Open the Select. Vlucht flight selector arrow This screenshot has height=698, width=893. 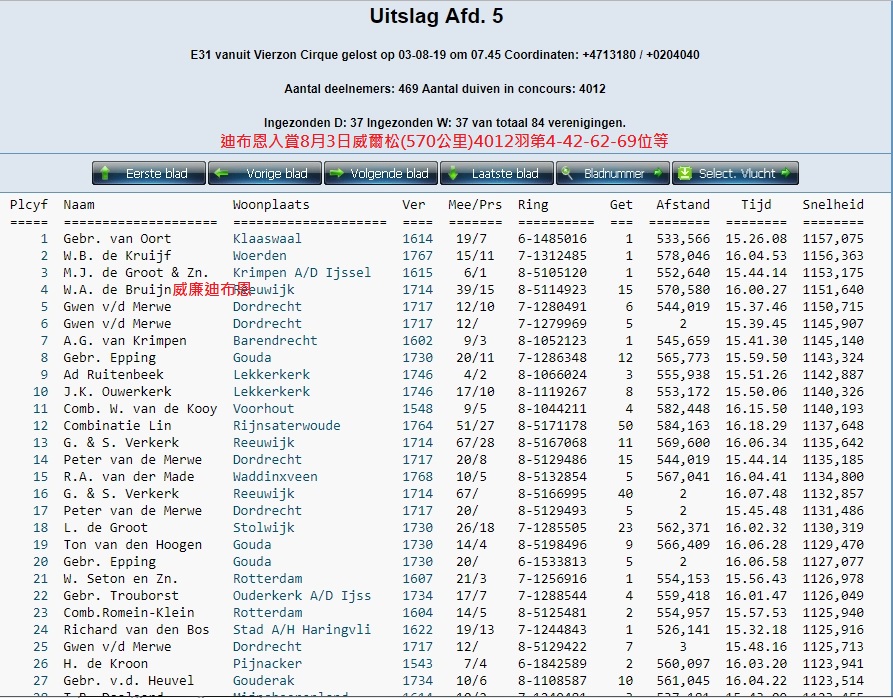[x=787, y=174]
